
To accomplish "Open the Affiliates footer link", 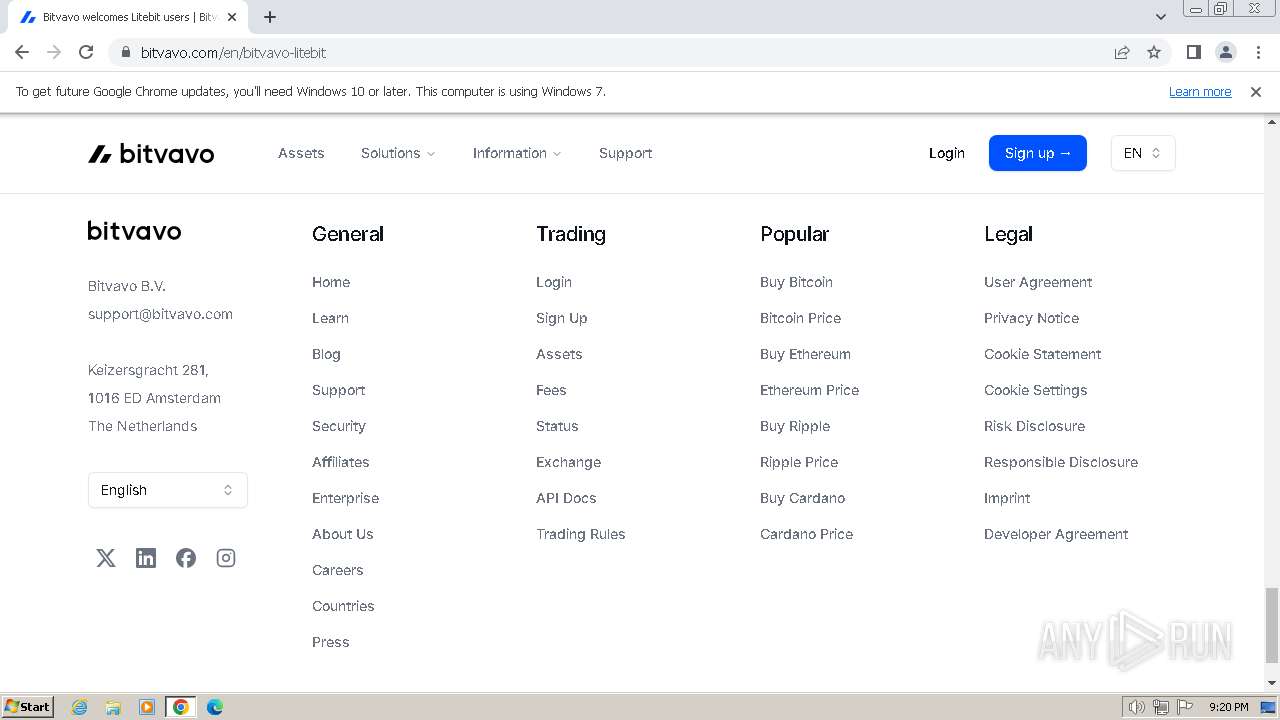I will point(341,462).
